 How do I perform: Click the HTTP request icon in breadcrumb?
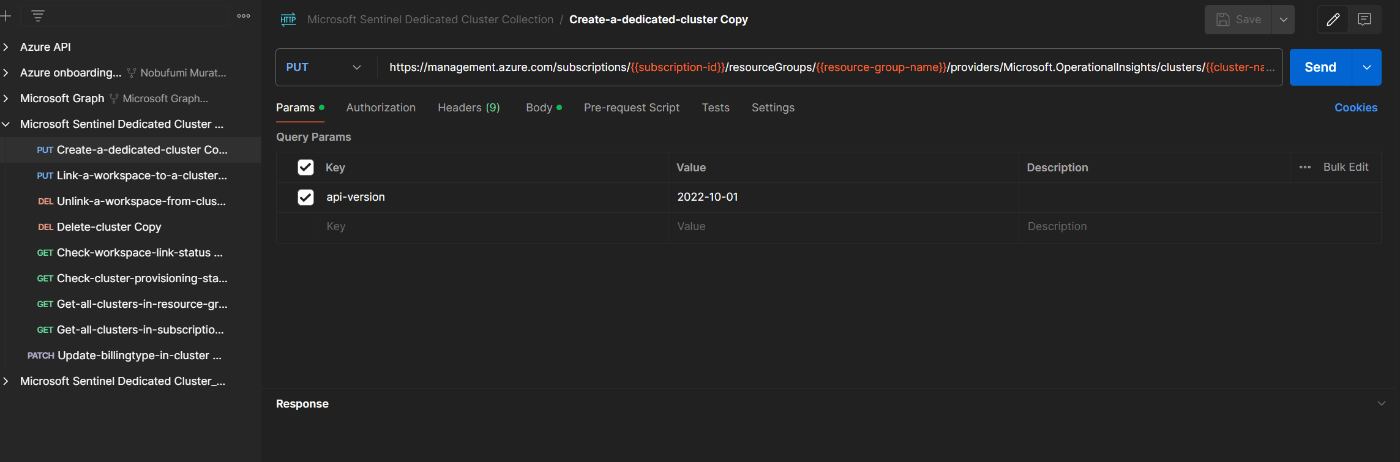[x=289, y=19]
